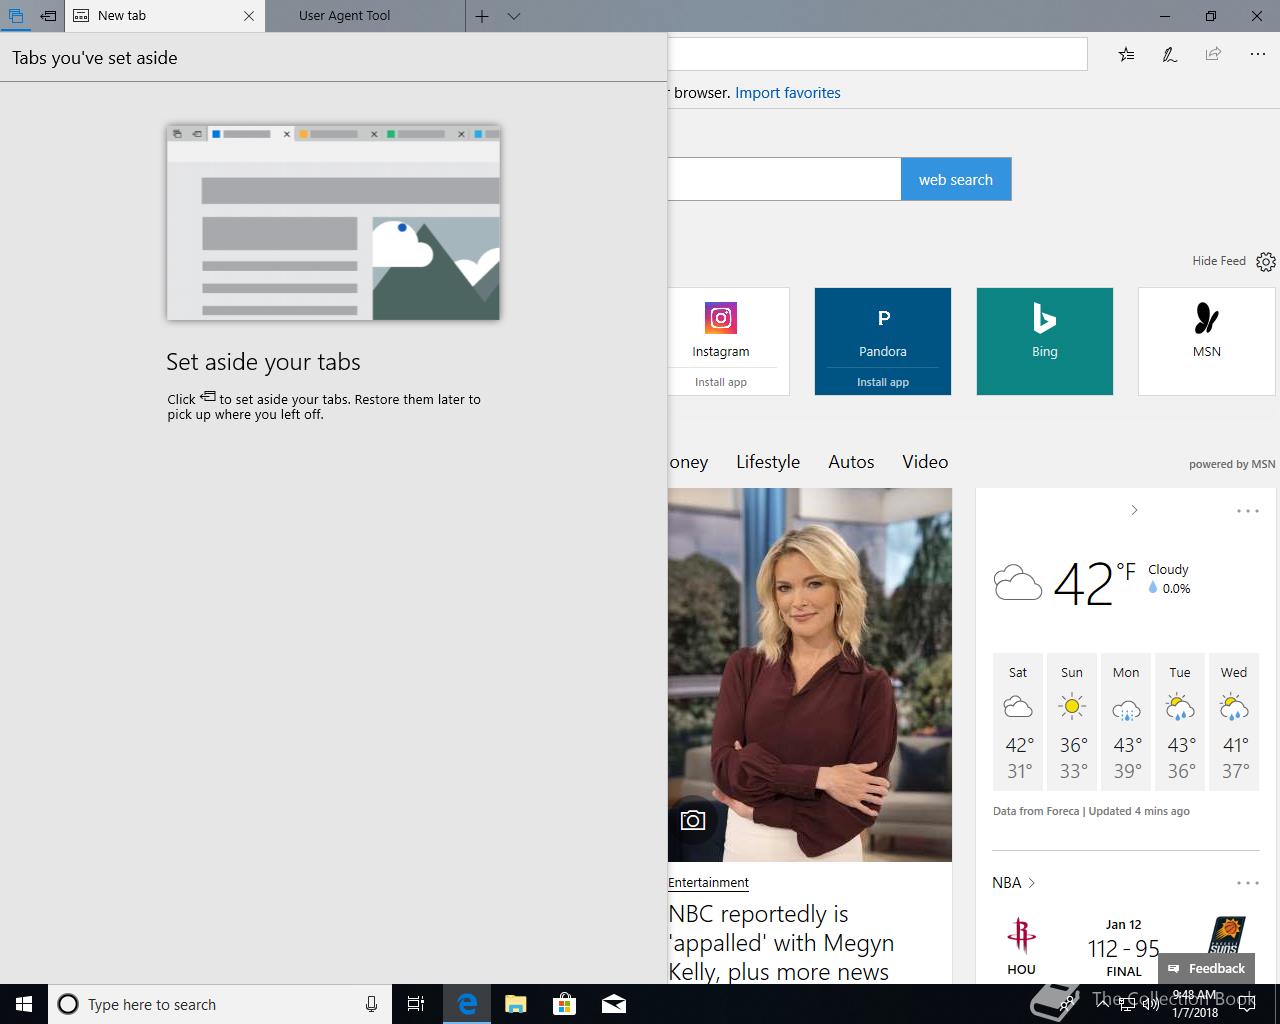Select the Mon forecast column
This screenshot has height=1024, width=1280.
click(1126, 722)
